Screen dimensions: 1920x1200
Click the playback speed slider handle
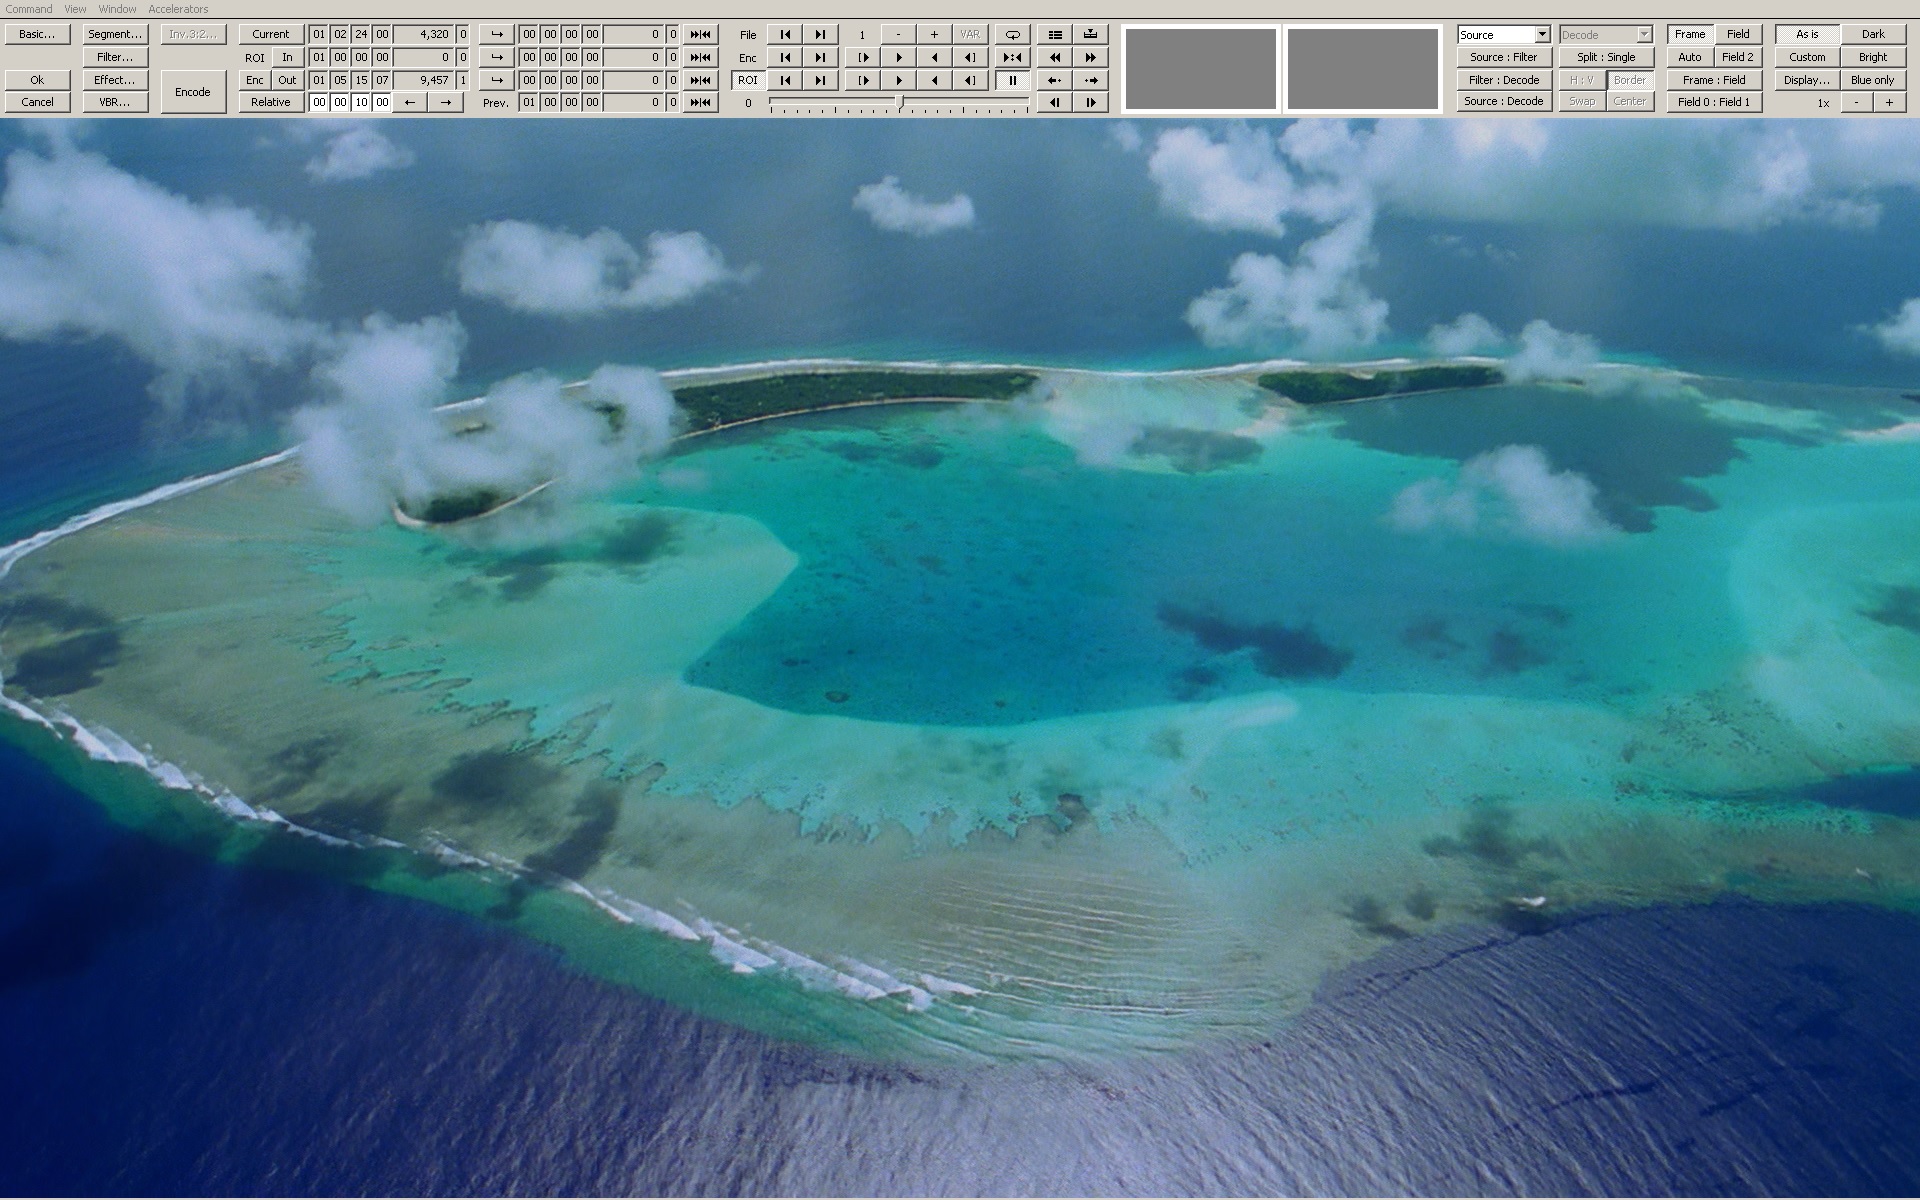pos(900,101)
